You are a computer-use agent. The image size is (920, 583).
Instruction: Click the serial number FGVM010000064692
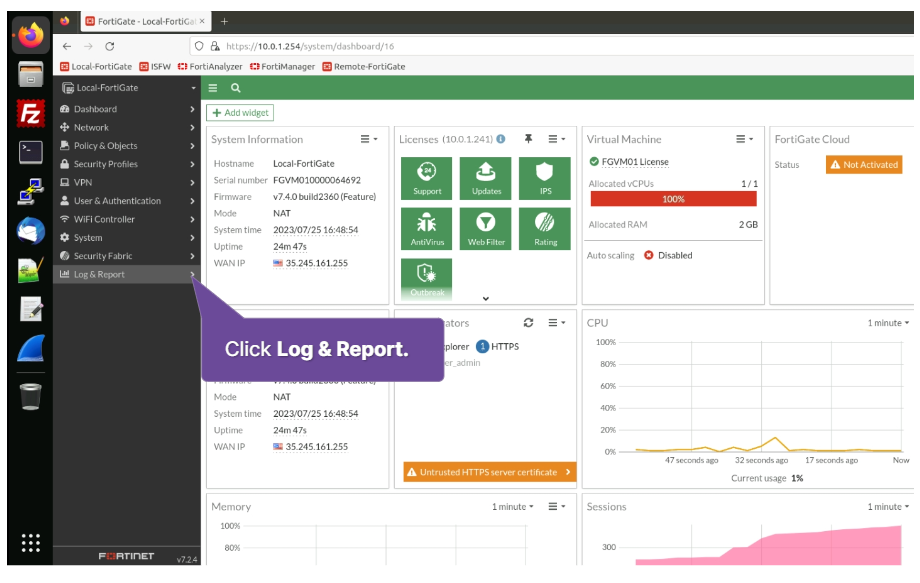click(x=317, y=180)
